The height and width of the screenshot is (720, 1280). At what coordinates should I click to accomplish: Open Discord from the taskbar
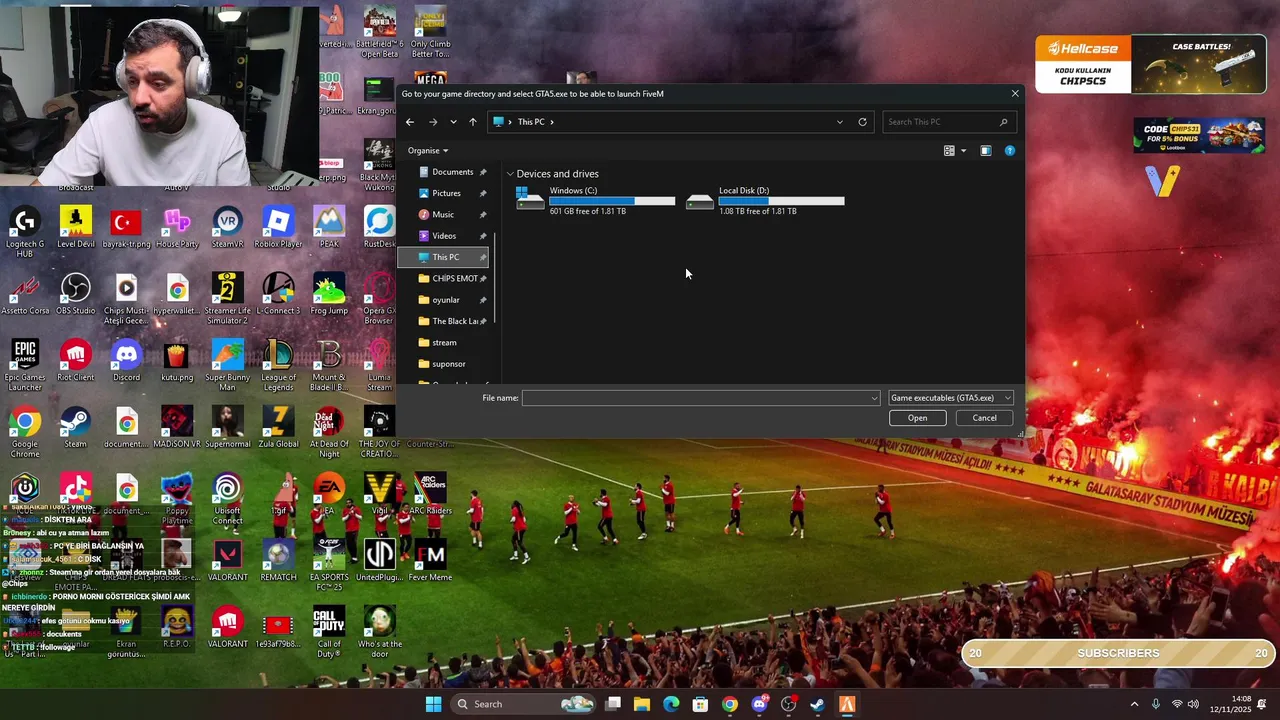click(x=759, y=704)
